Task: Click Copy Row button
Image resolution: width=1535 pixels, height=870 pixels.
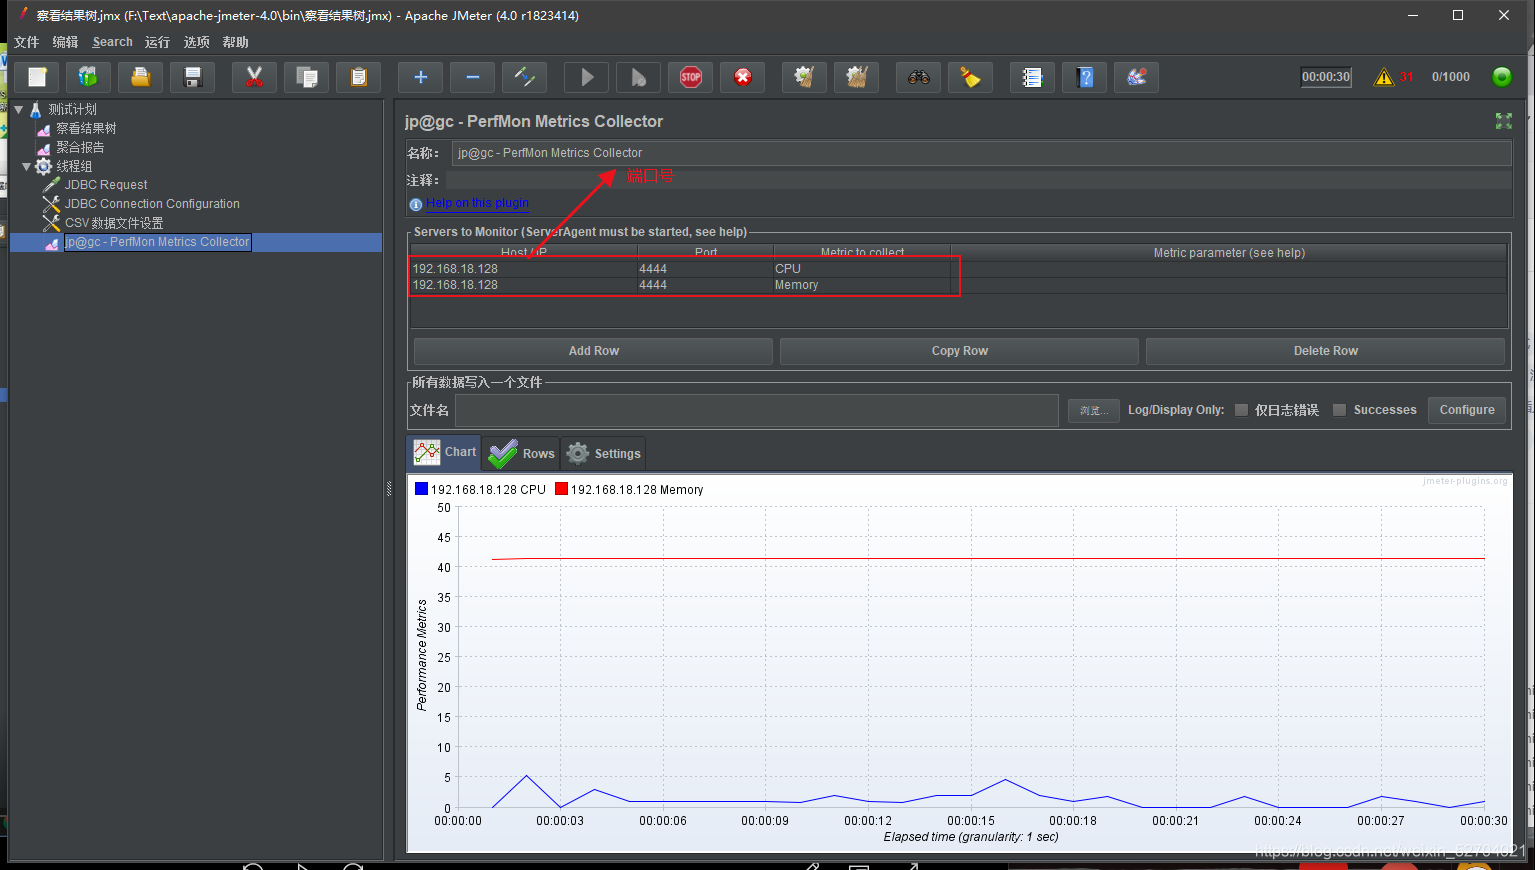Action: click(x=959, y=351)
